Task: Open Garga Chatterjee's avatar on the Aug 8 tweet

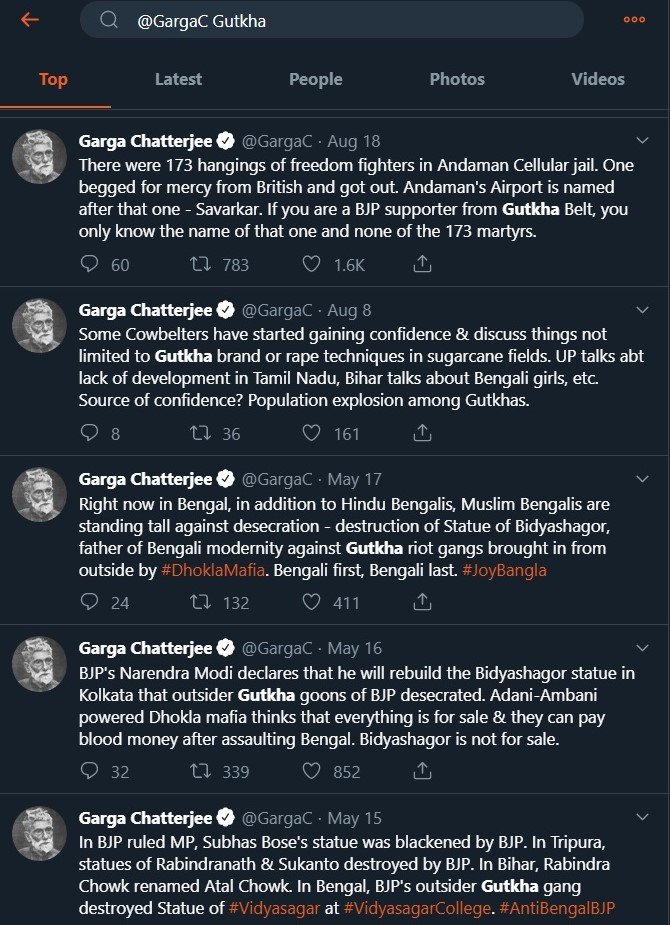Action: coord(39,326)
